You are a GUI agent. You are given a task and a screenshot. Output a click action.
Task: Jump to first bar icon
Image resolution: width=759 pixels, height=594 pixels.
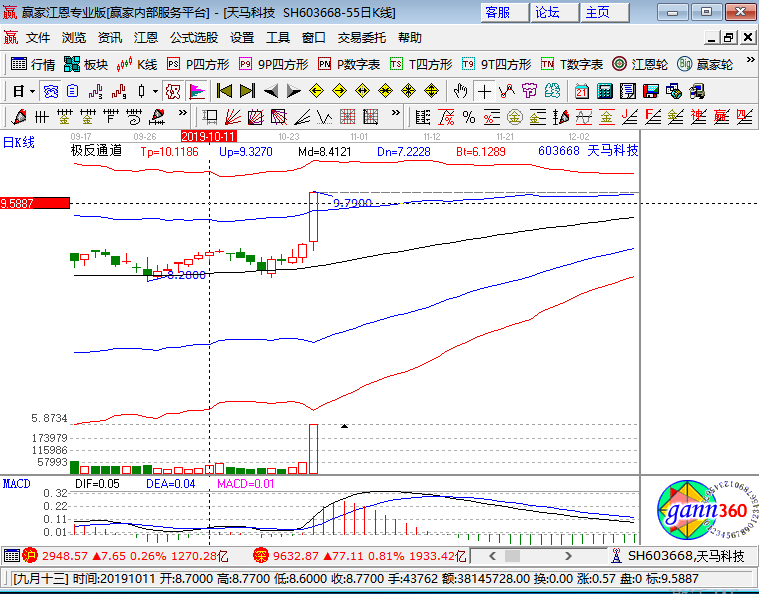(x=225, y=91)
